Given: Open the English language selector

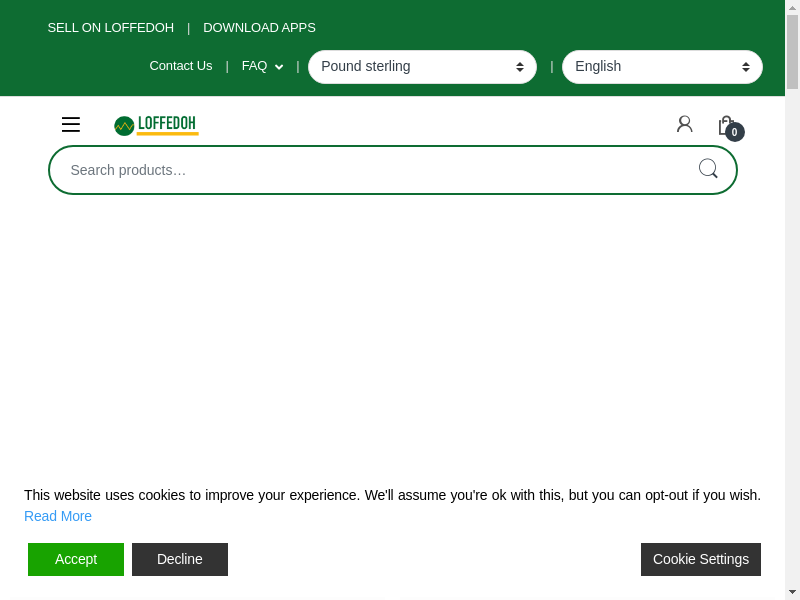Looking at the screenshot, I should point(662,67).
